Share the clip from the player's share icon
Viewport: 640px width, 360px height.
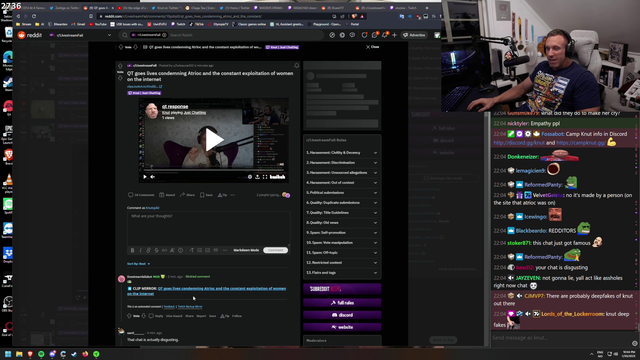(258, 177)
